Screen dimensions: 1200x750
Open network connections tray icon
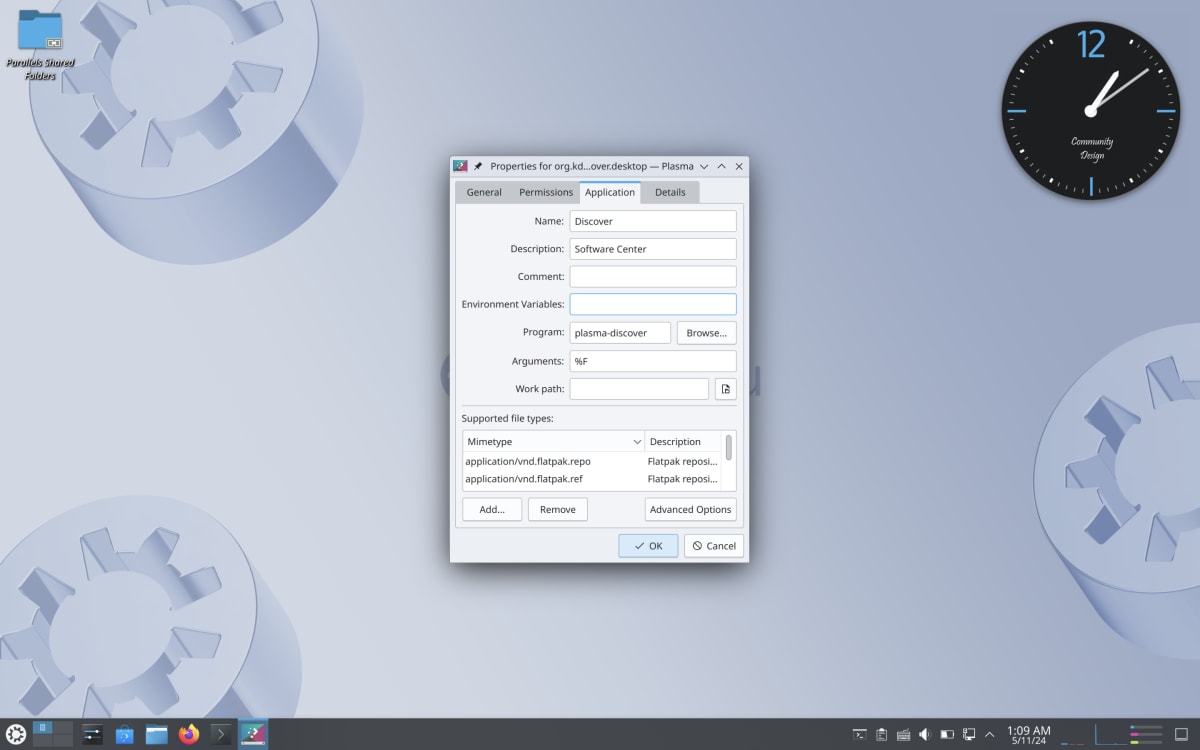pos(968,735)
